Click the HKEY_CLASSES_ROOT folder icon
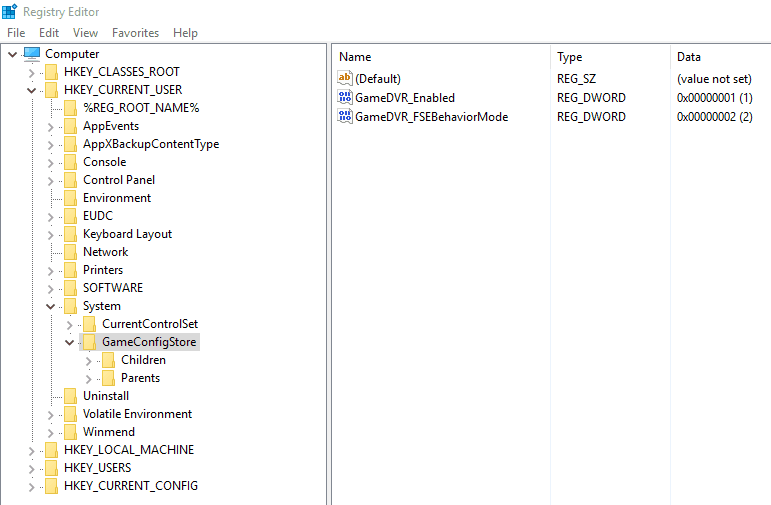The width and height of the screenshot is (771, 505). point(52,72)
